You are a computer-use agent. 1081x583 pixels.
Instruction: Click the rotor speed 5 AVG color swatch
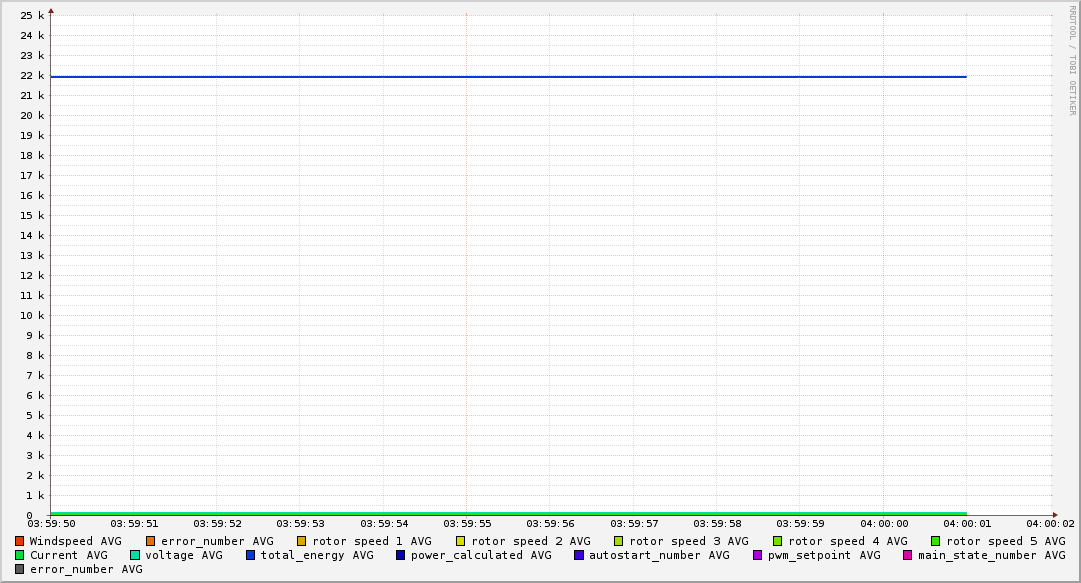[x=936, y=541]
